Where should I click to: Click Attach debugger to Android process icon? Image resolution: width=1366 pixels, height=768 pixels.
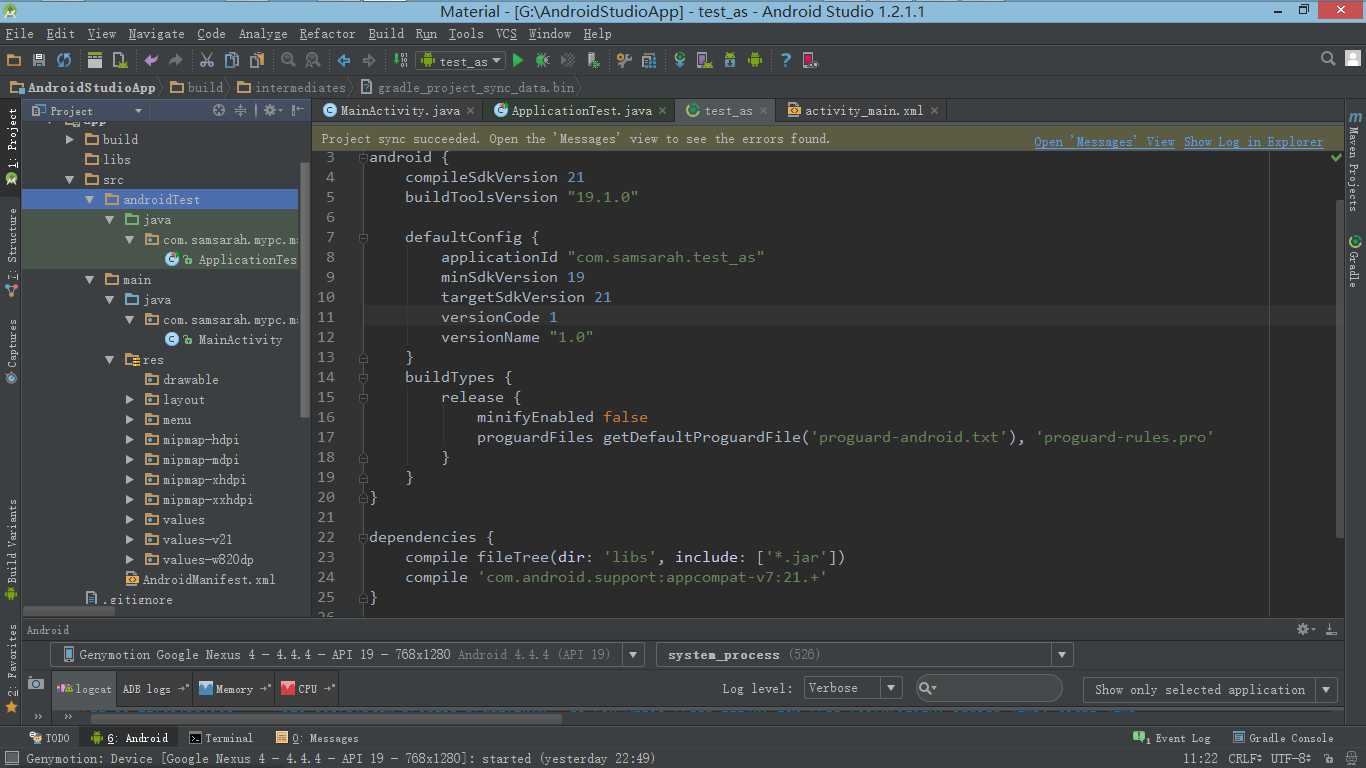coord(593,61)
